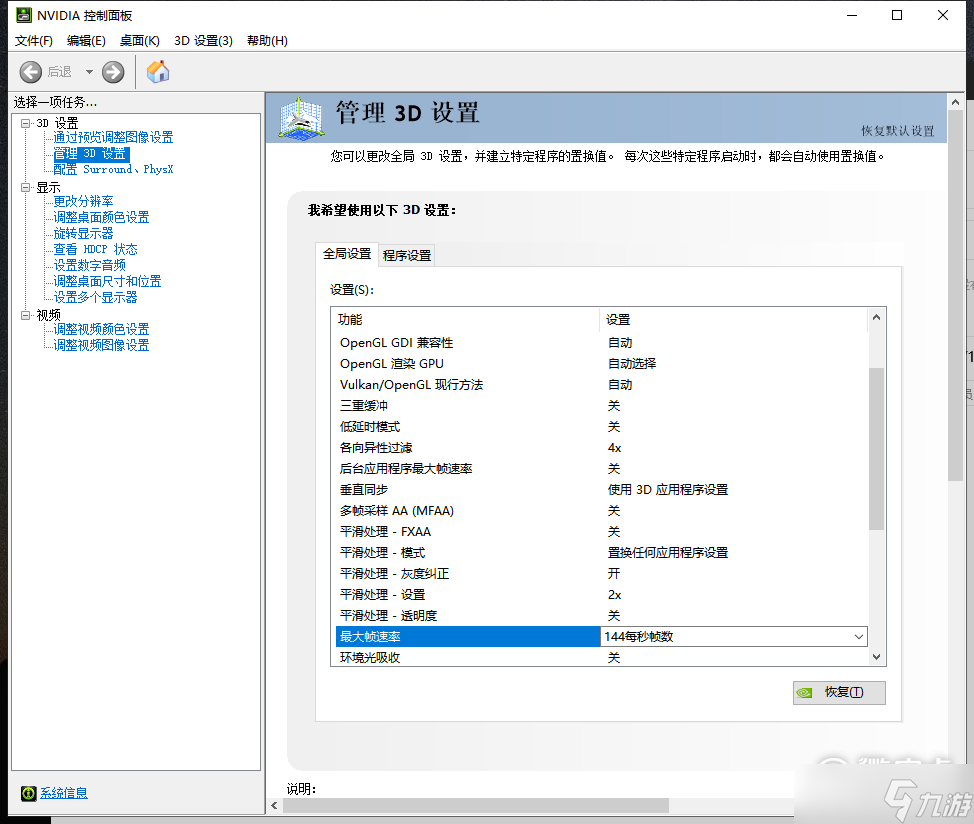Click the main panel vertical scrollbar thumb

(955, 296)
